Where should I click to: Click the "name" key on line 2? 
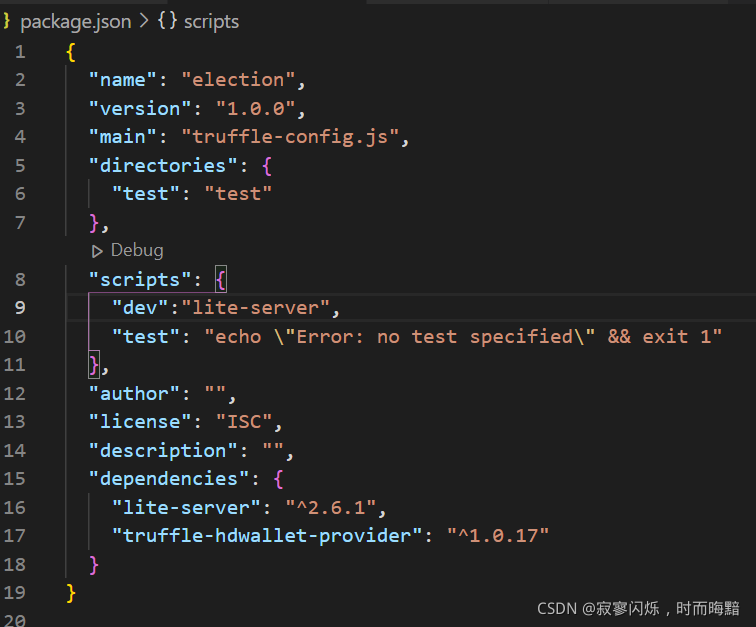(x=122, y=80)
